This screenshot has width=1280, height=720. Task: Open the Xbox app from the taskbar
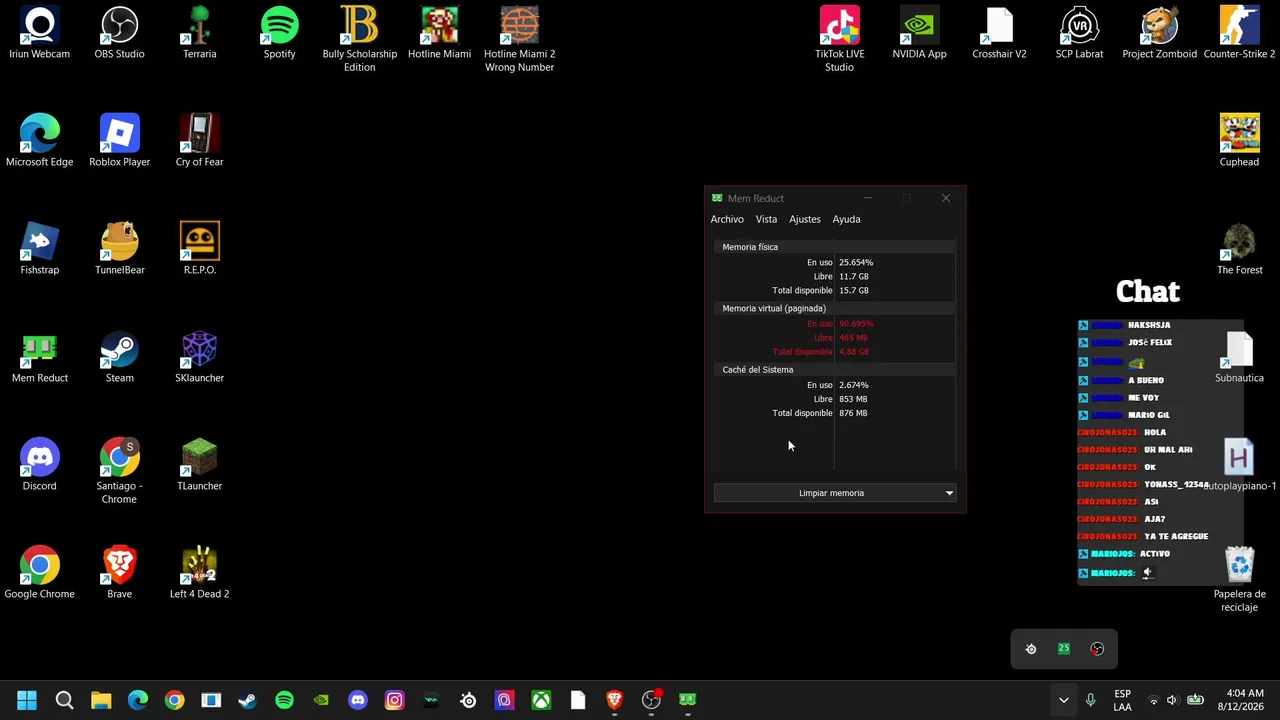tap(541, 700)
